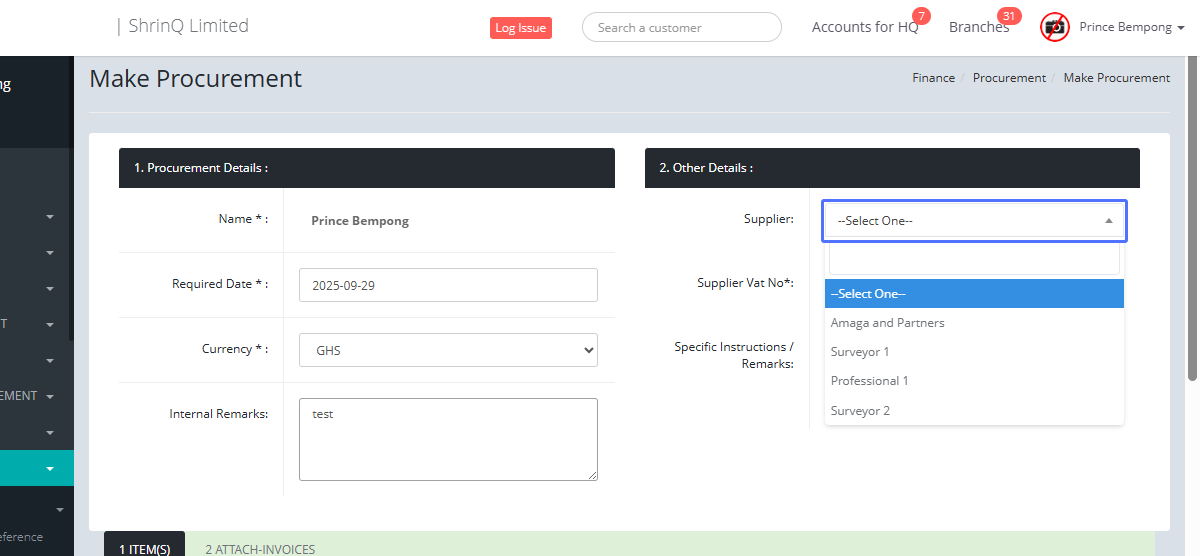This screenshot has height=556, width=1200.
Task: Click the Search a customer field
Action: [x=681, y=28]
